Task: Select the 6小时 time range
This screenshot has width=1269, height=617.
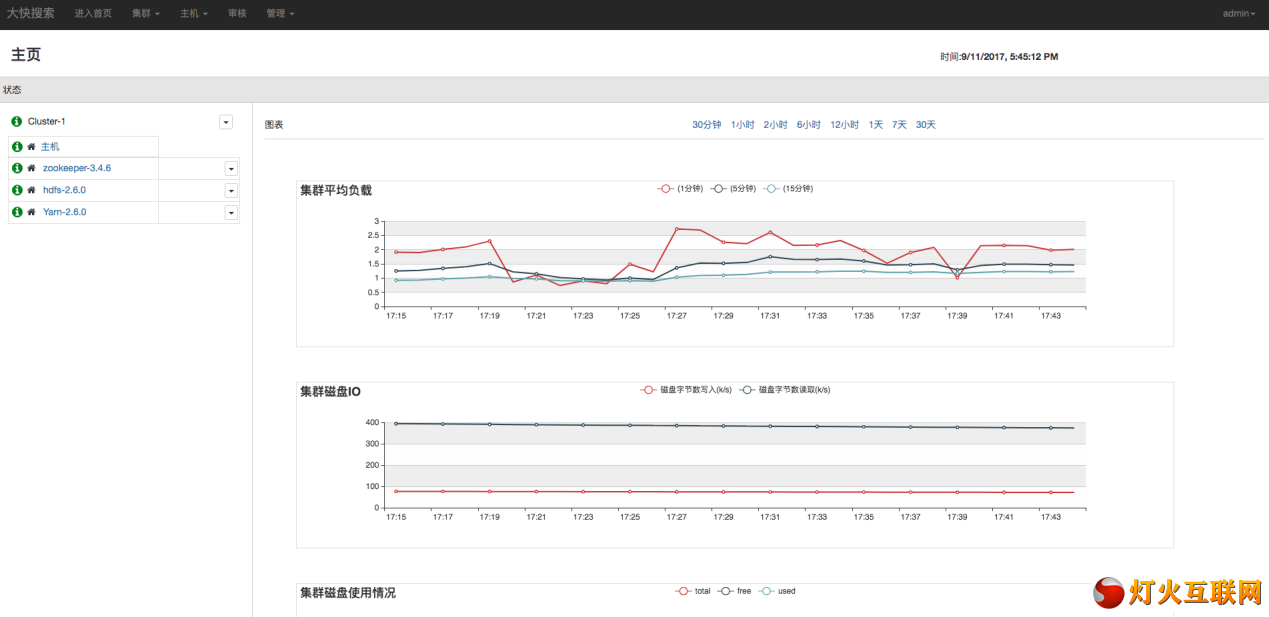Action: [808, 125]
